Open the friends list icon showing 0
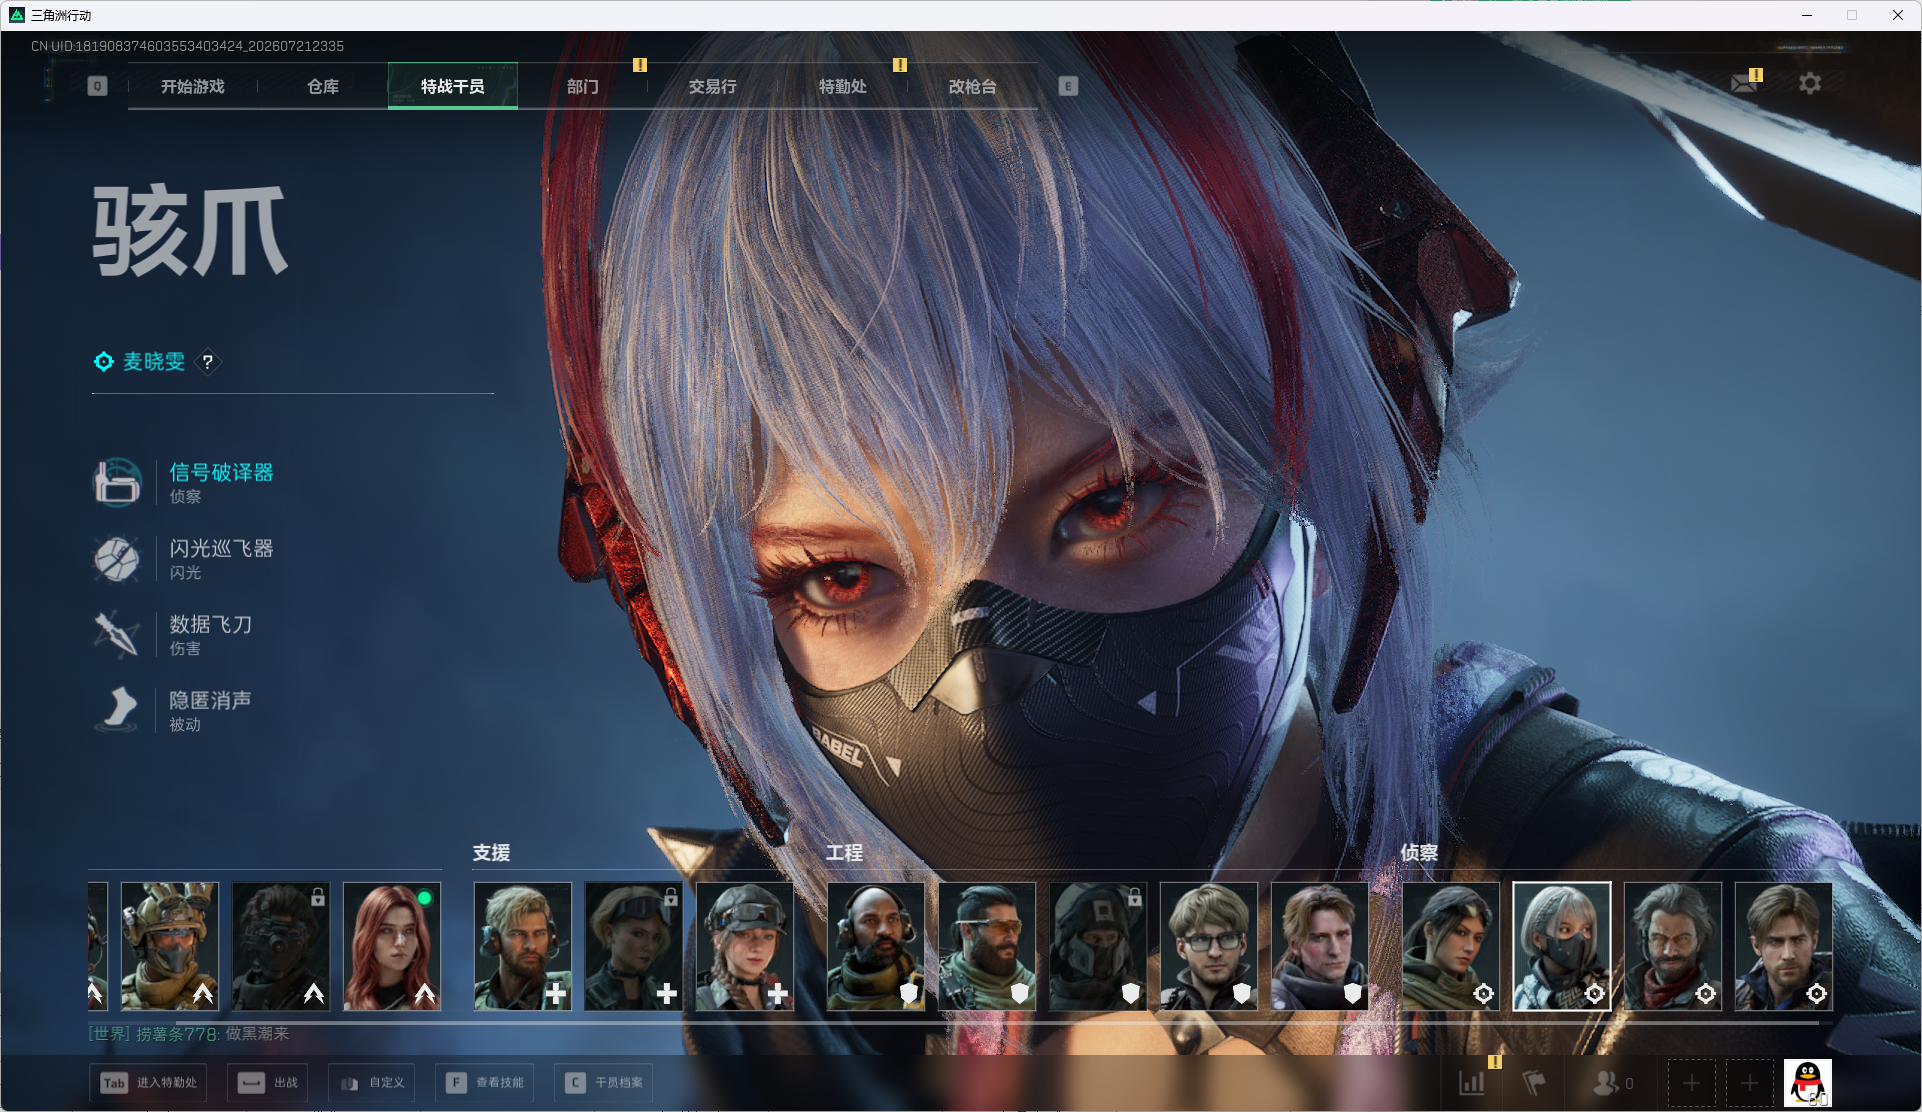The image size is (1922, 1112). click(1612, 1083)
